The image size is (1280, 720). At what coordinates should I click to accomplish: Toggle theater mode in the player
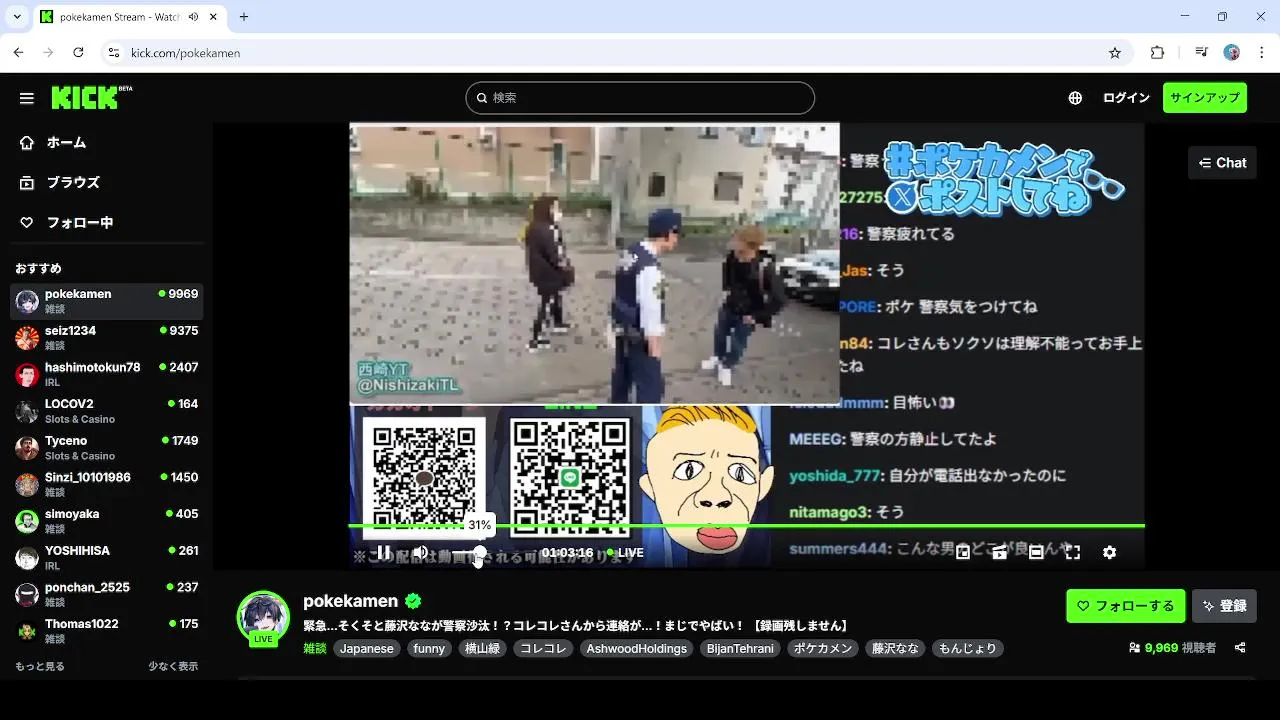click(x=1036, y=552)
